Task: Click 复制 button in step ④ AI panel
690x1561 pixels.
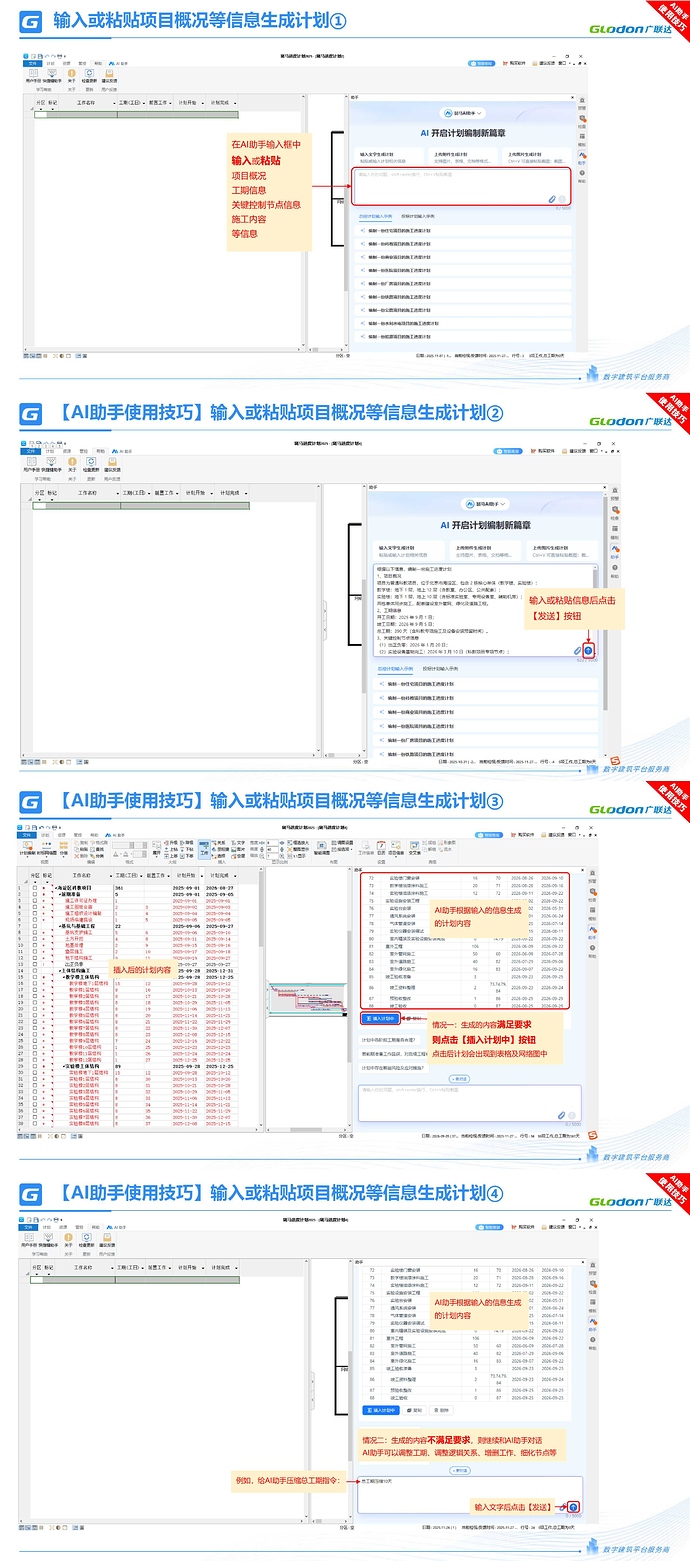Action: pyautogui.click(x=414, y=1410)
